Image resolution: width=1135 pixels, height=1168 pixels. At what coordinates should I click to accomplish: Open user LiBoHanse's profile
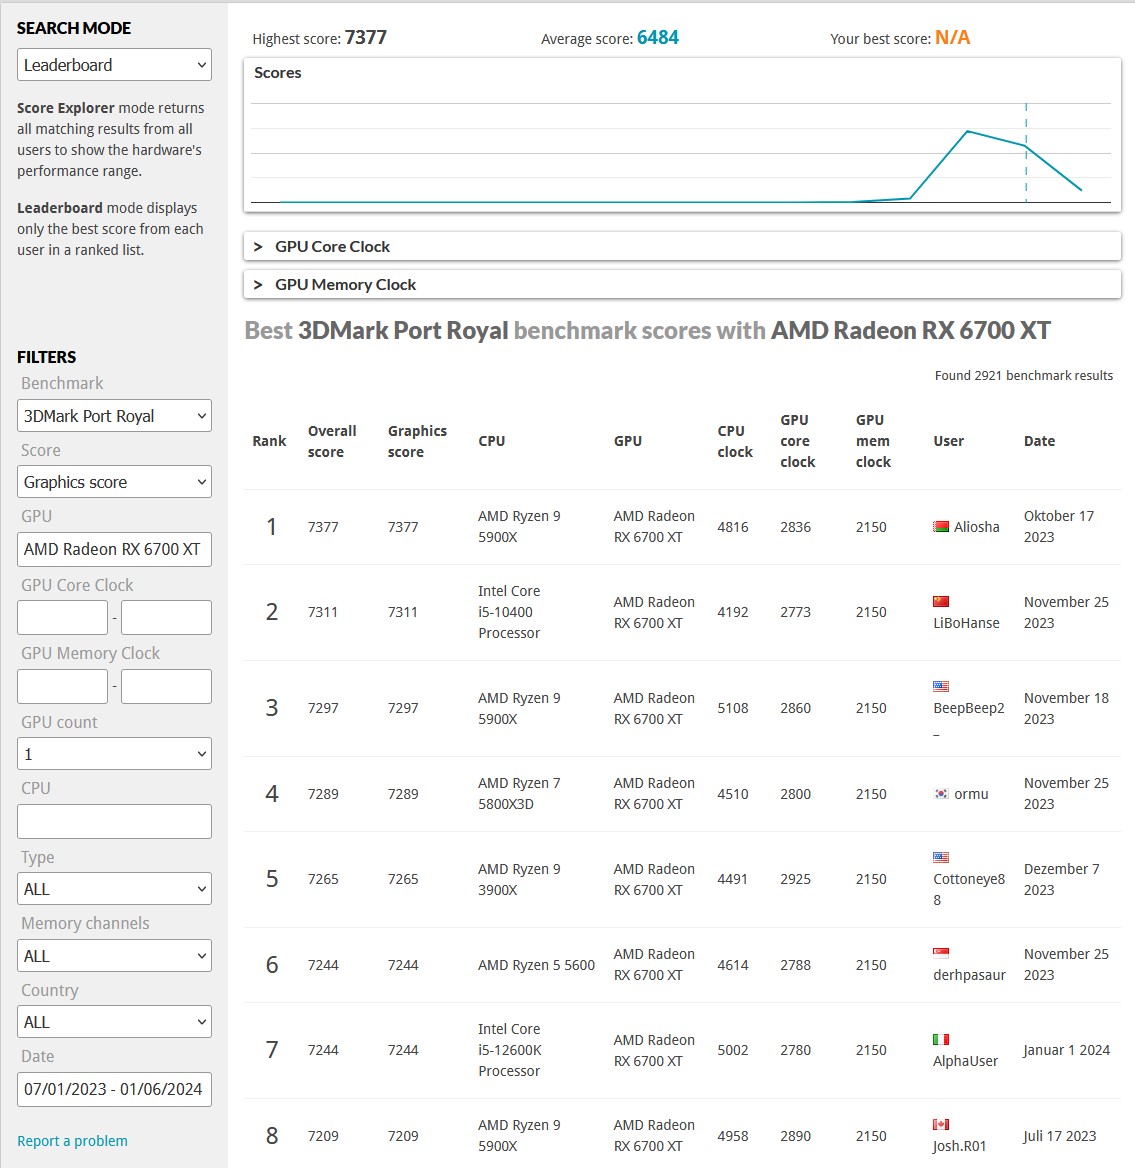pos(966,623)
